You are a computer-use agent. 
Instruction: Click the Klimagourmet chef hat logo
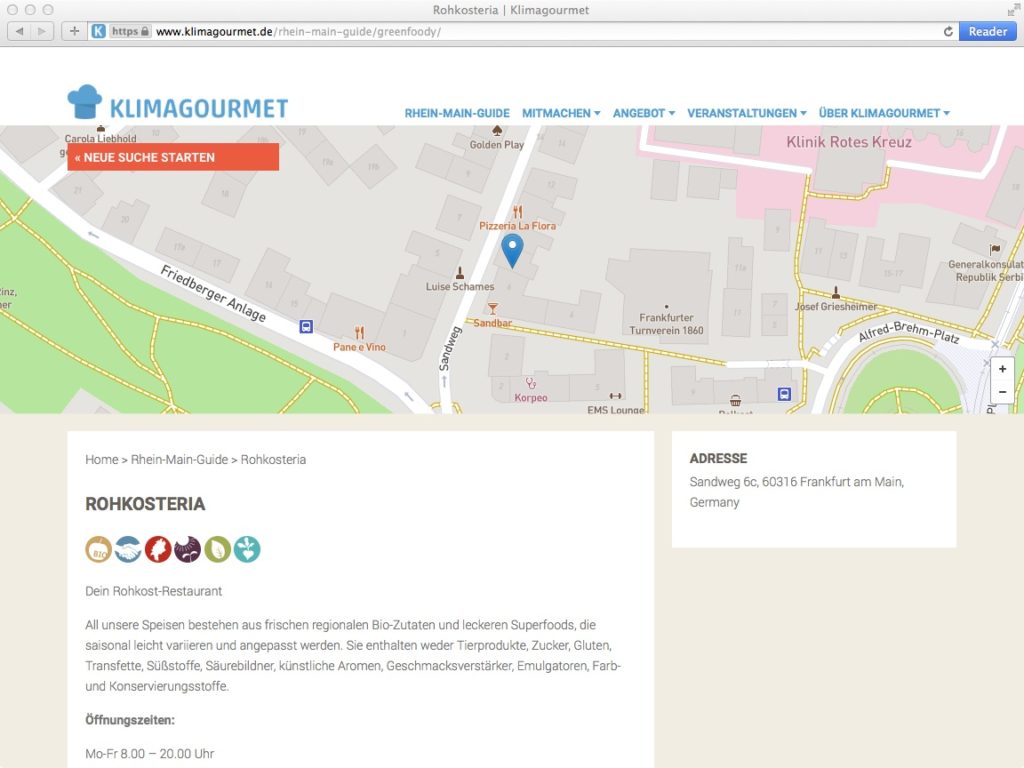85,102
